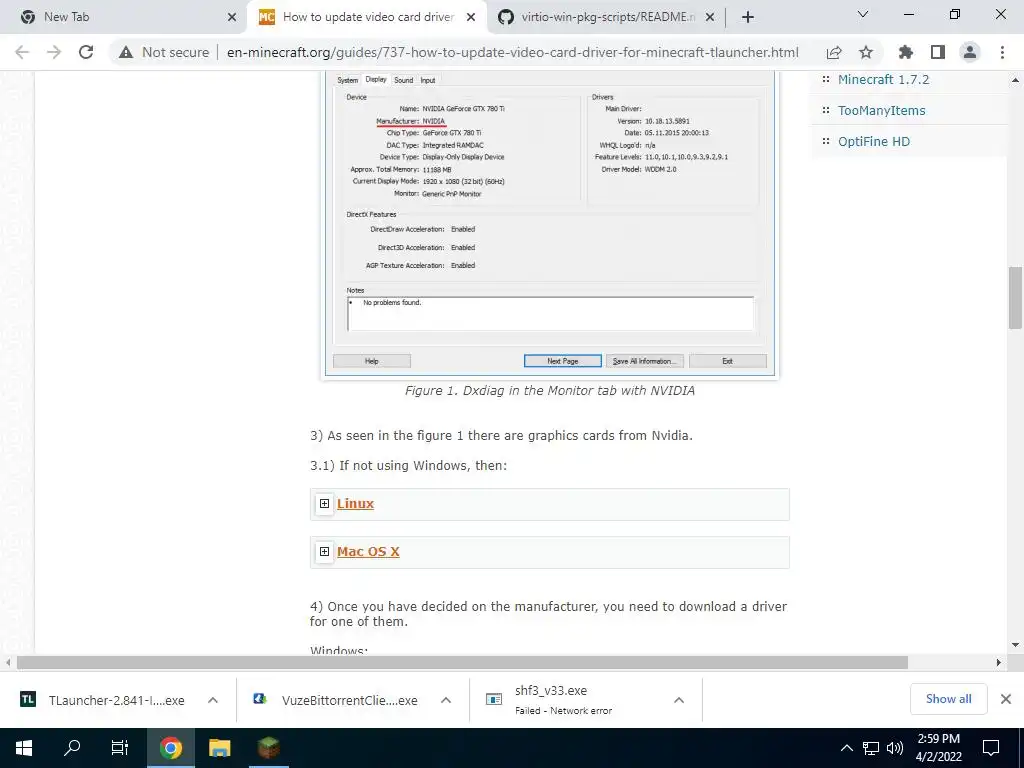Open the notification center icon
1024x768 pixels.
click(x=991, y=748)
